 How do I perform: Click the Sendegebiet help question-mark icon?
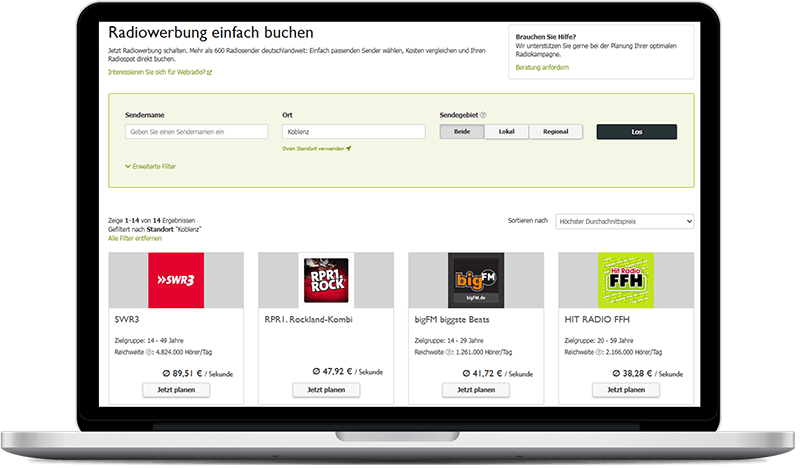click(483, 115)
